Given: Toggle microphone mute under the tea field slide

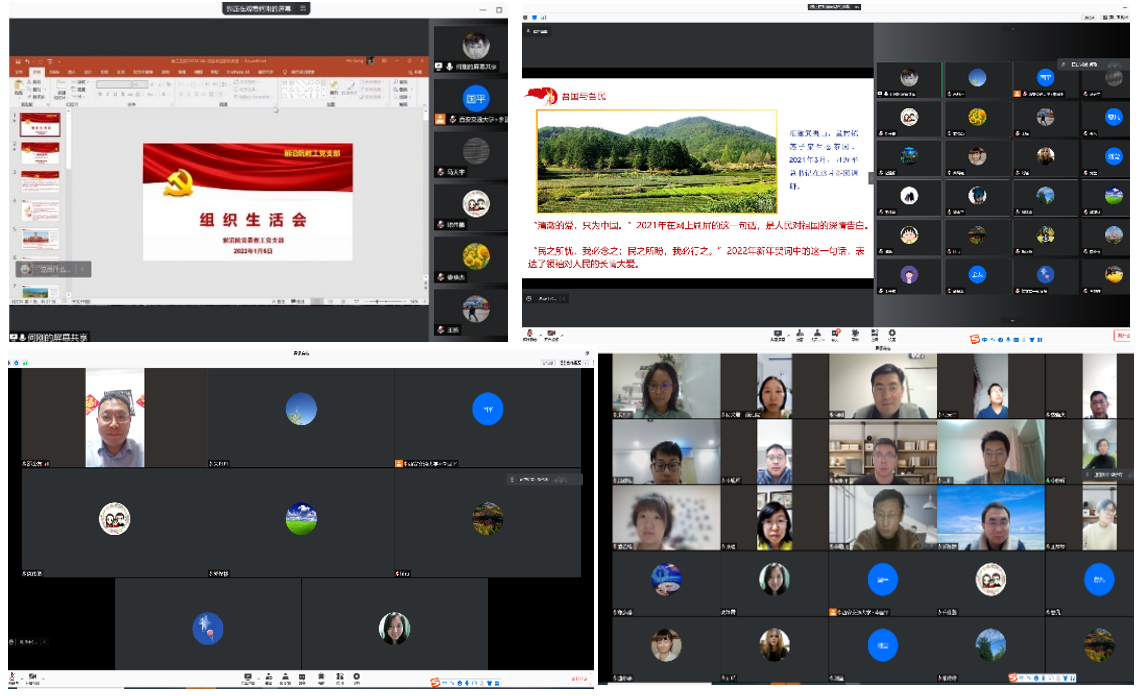Looking at the screenshot, I should tap(529, 335).
